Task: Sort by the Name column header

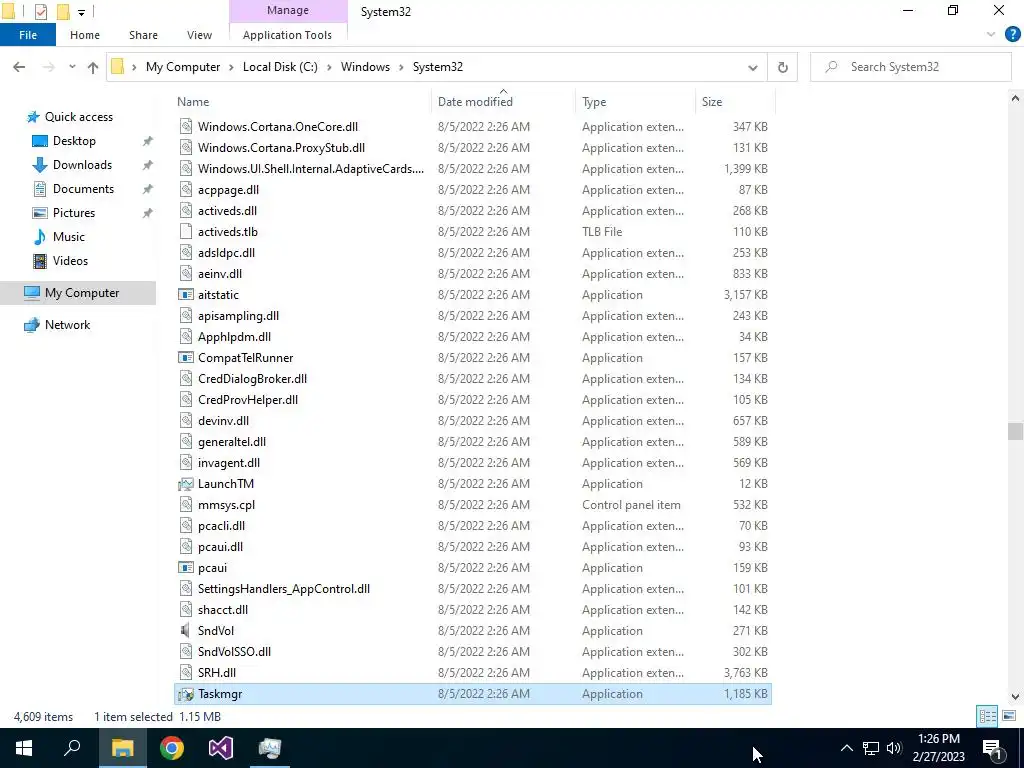Action: 193,102
